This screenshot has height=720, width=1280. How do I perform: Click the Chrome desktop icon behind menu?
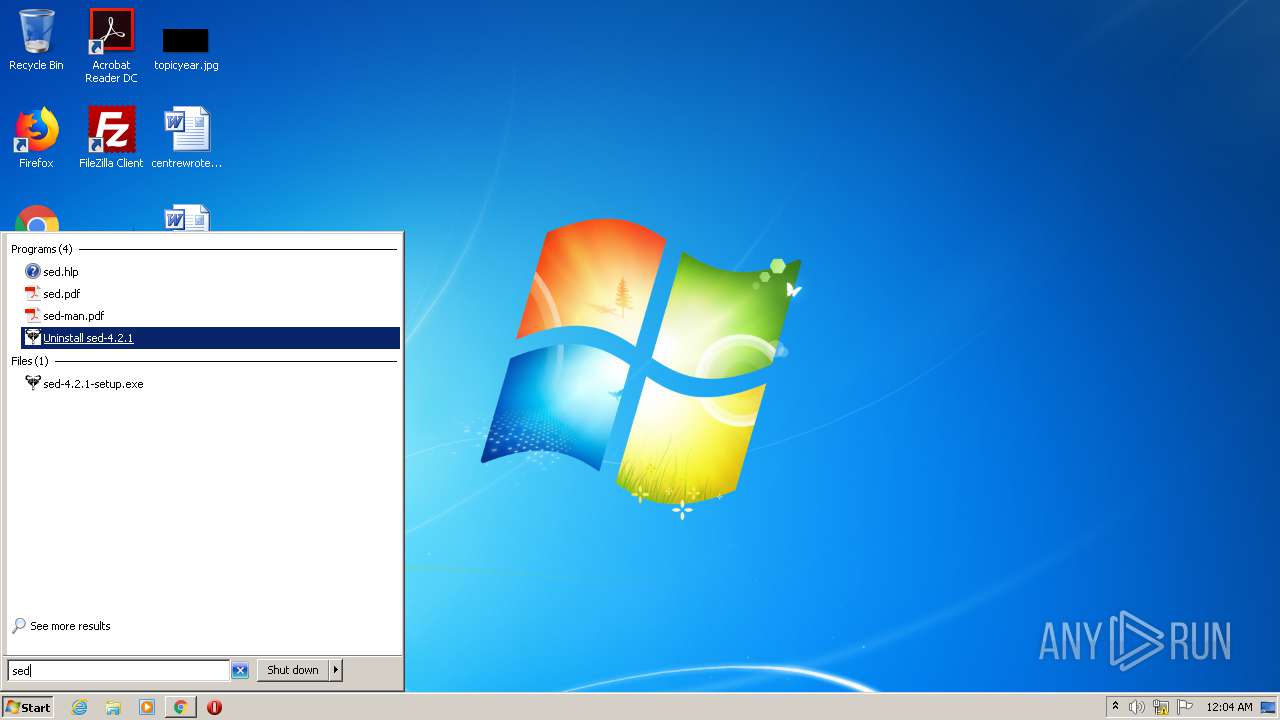pyautogui.click(x=37, y=218)
